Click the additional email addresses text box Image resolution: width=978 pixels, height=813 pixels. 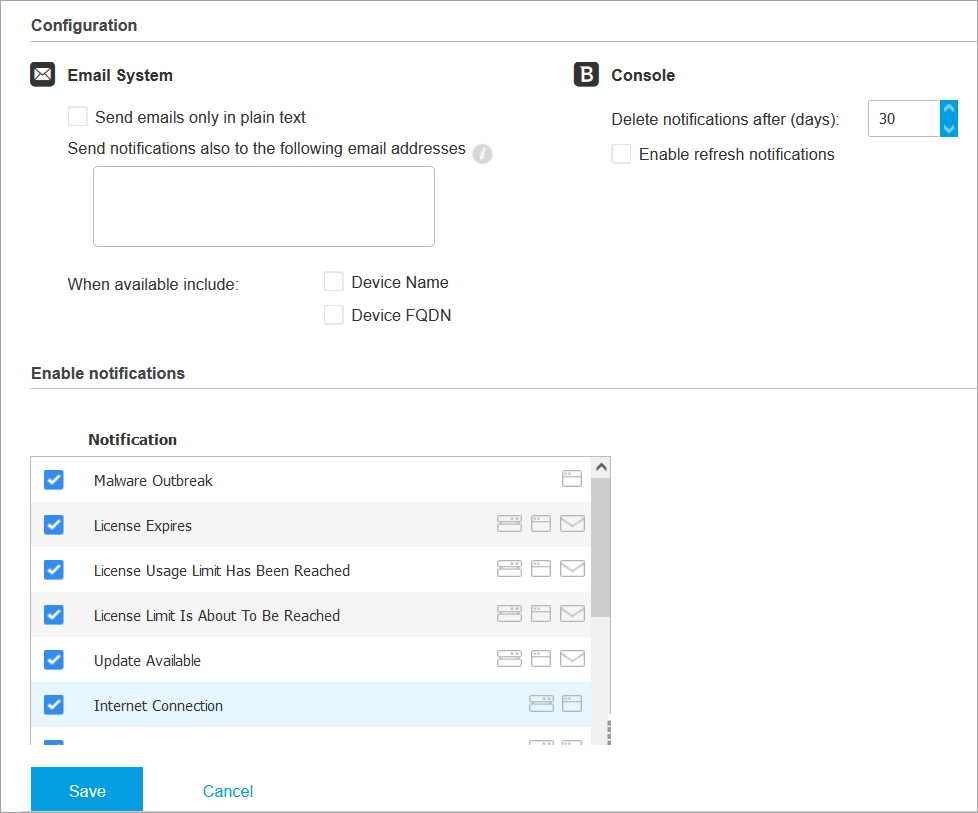[264, 206]
